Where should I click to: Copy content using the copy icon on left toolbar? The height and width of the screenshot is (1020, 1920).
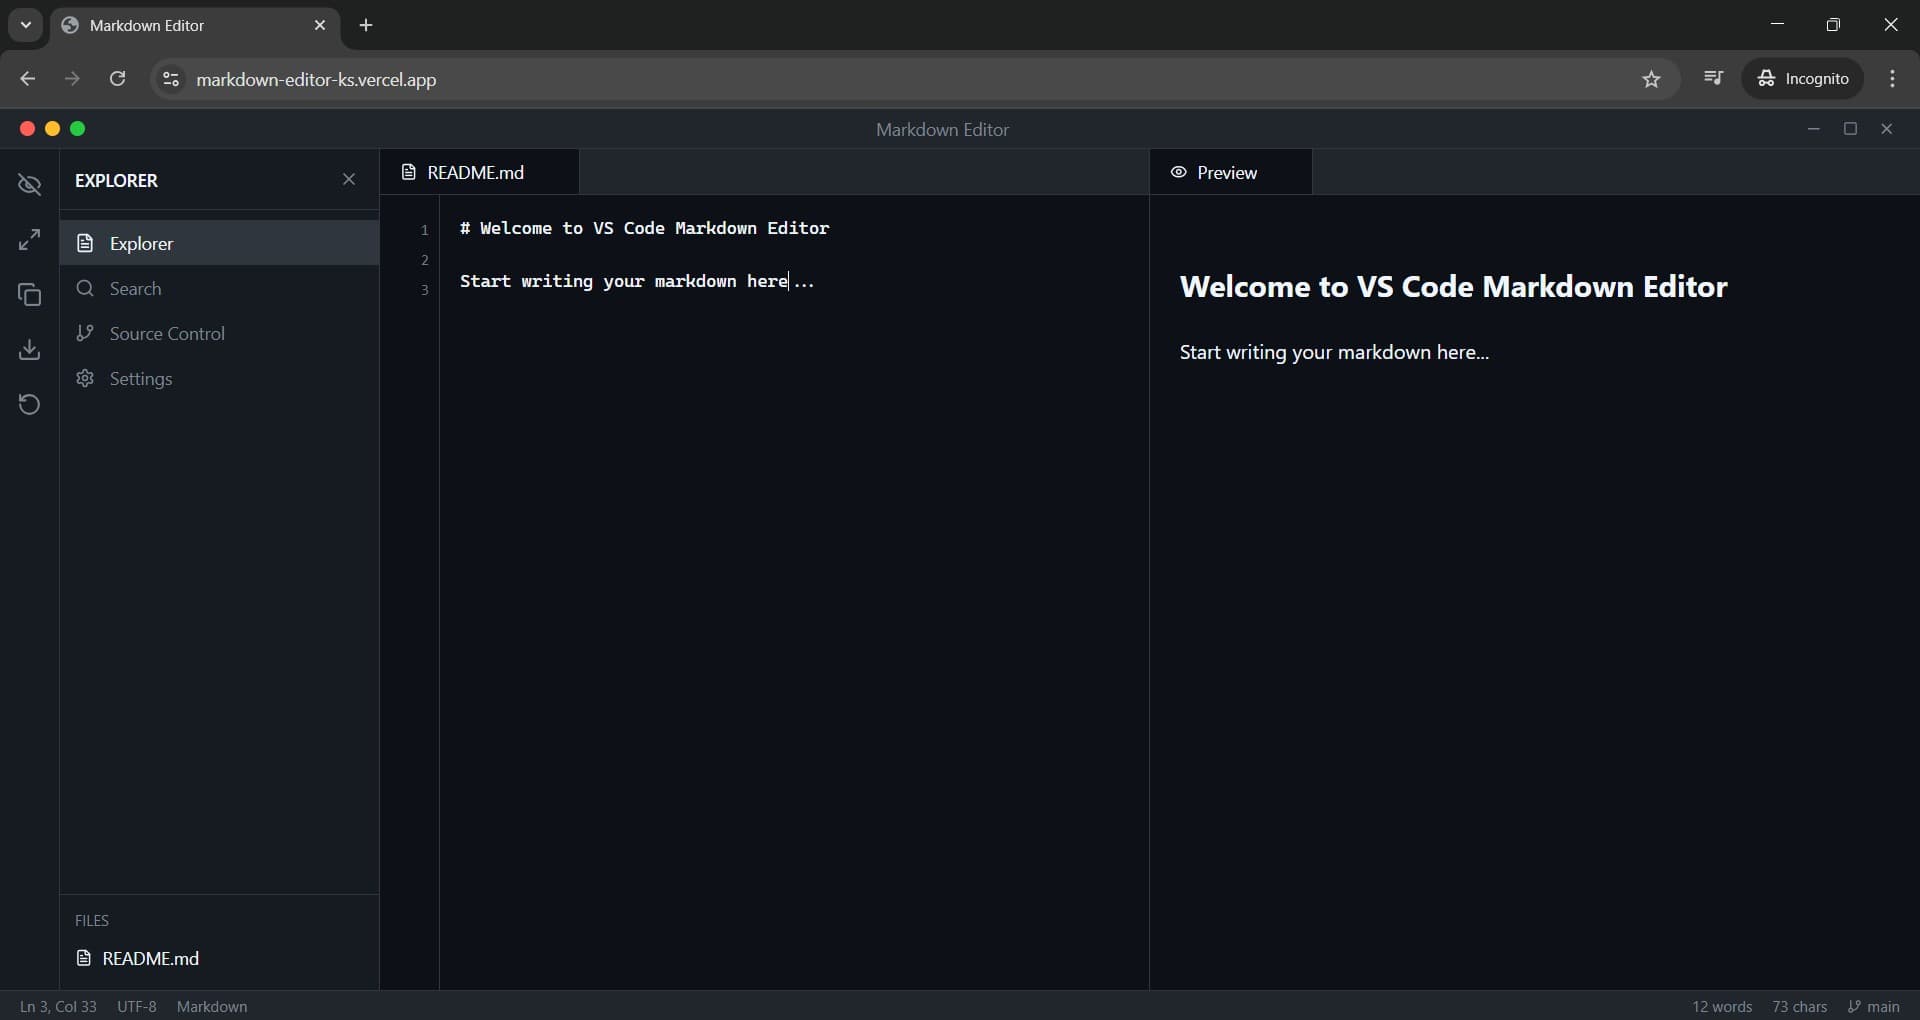(29, 294)
